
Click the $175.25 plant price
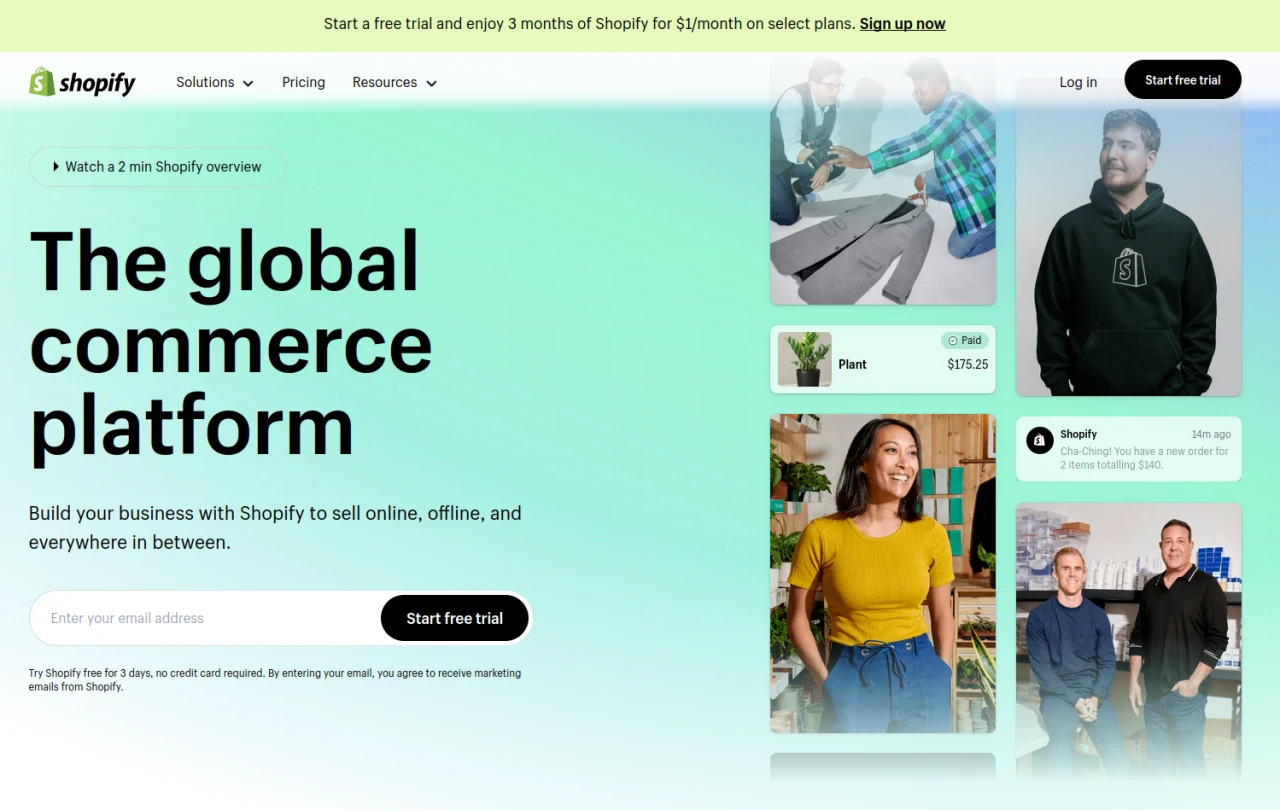(967, 364)
